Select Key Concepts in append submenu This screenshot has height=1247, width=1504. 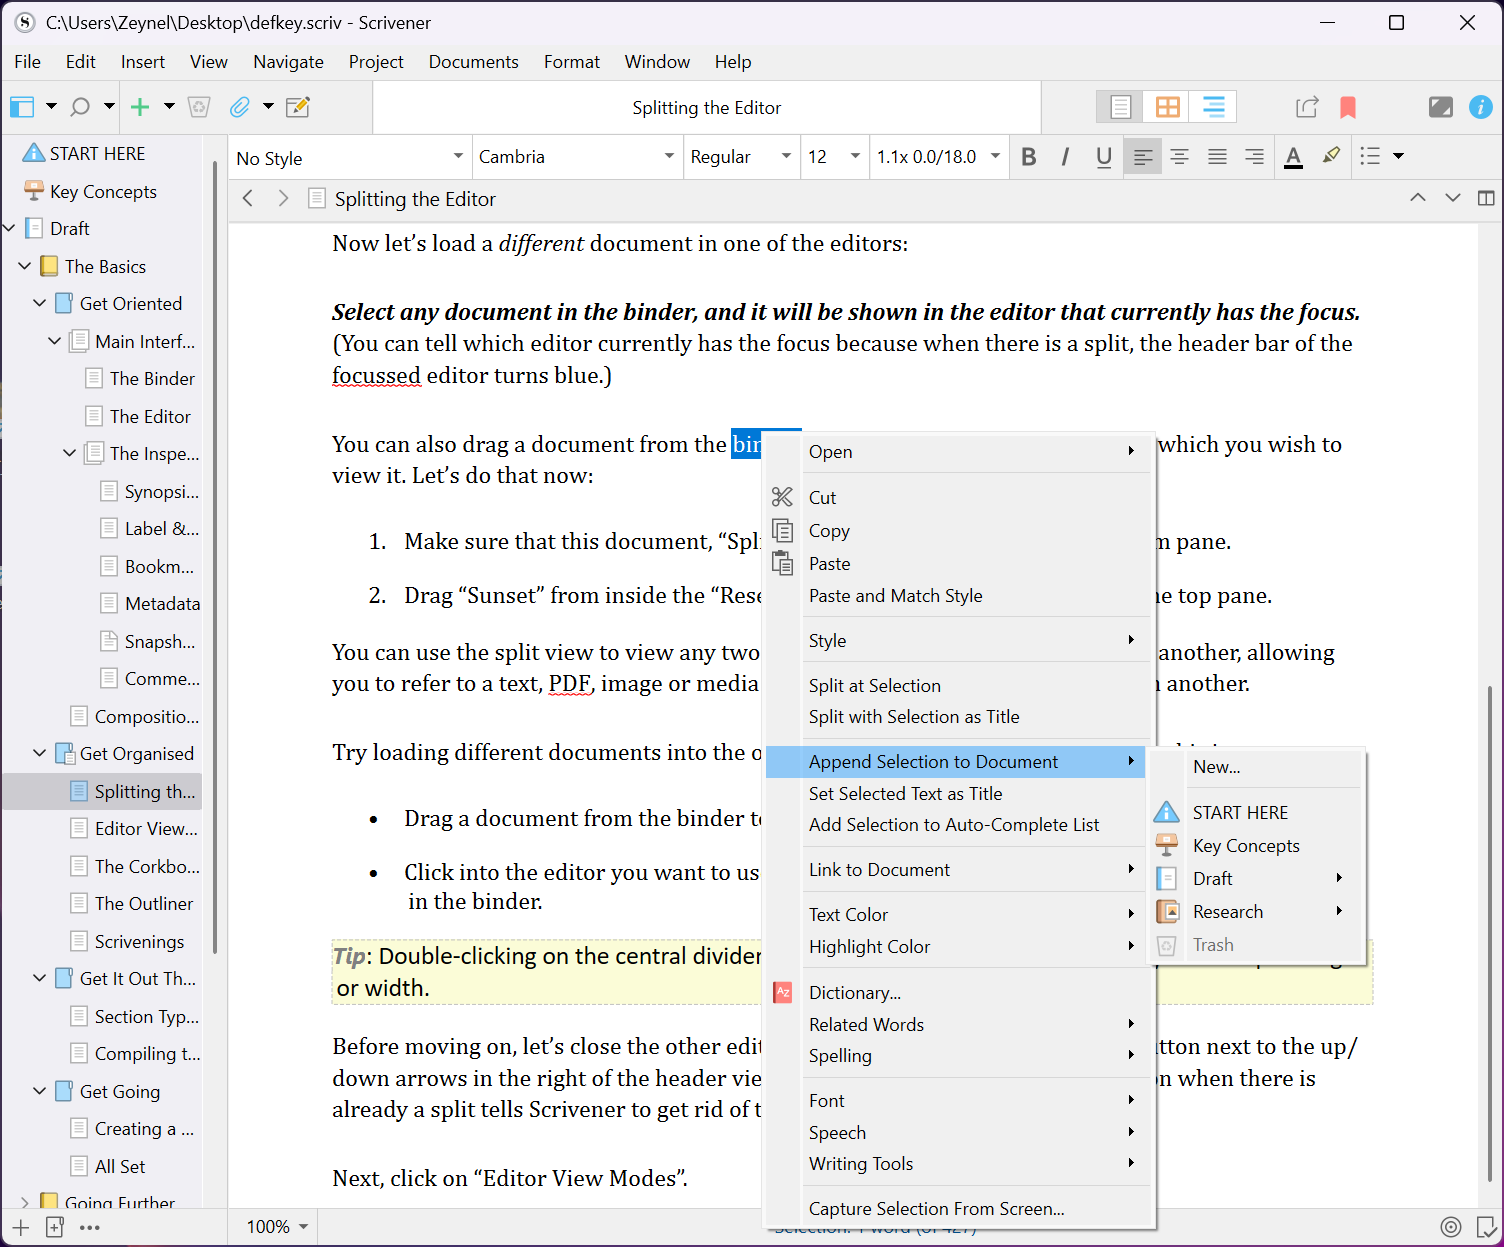pyautogui.click(x=1258, y=846)
